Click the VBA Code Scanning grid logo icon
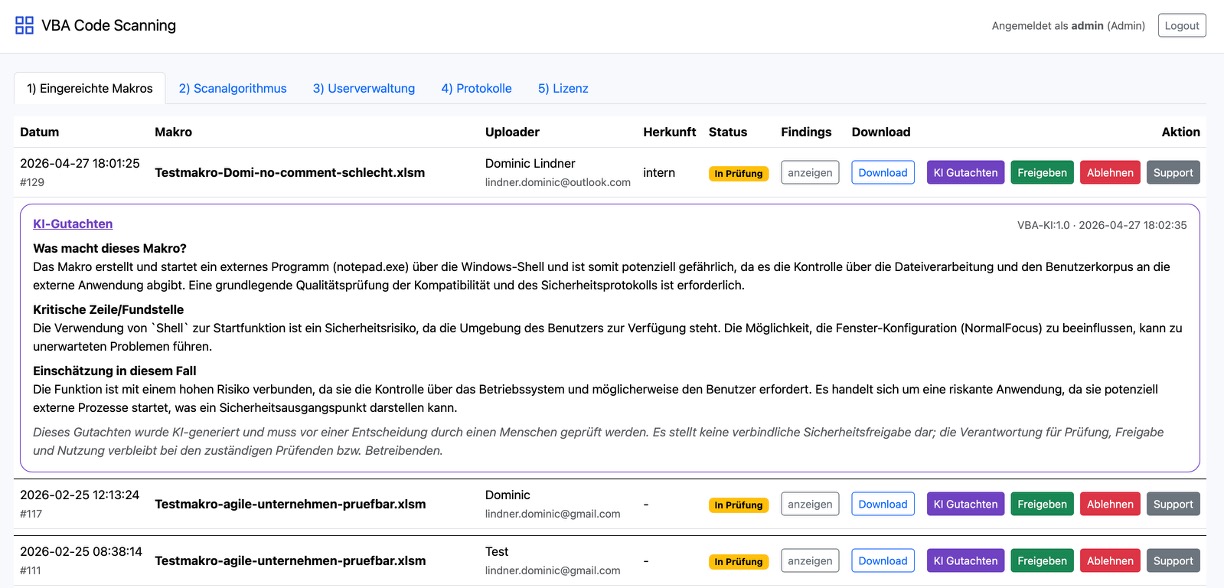This screenshot has height=588, width=1224. pyautogui.click(x=24, y=26)
